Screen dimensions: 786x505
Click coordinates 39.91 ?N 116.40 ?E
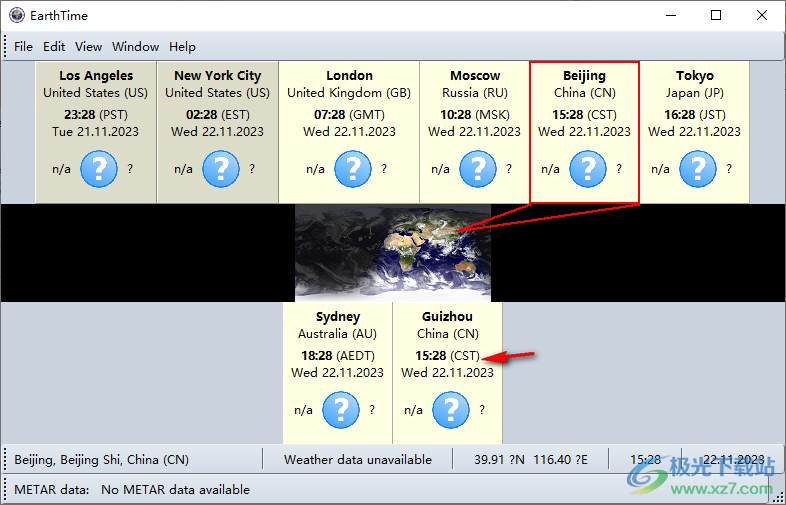531,460
